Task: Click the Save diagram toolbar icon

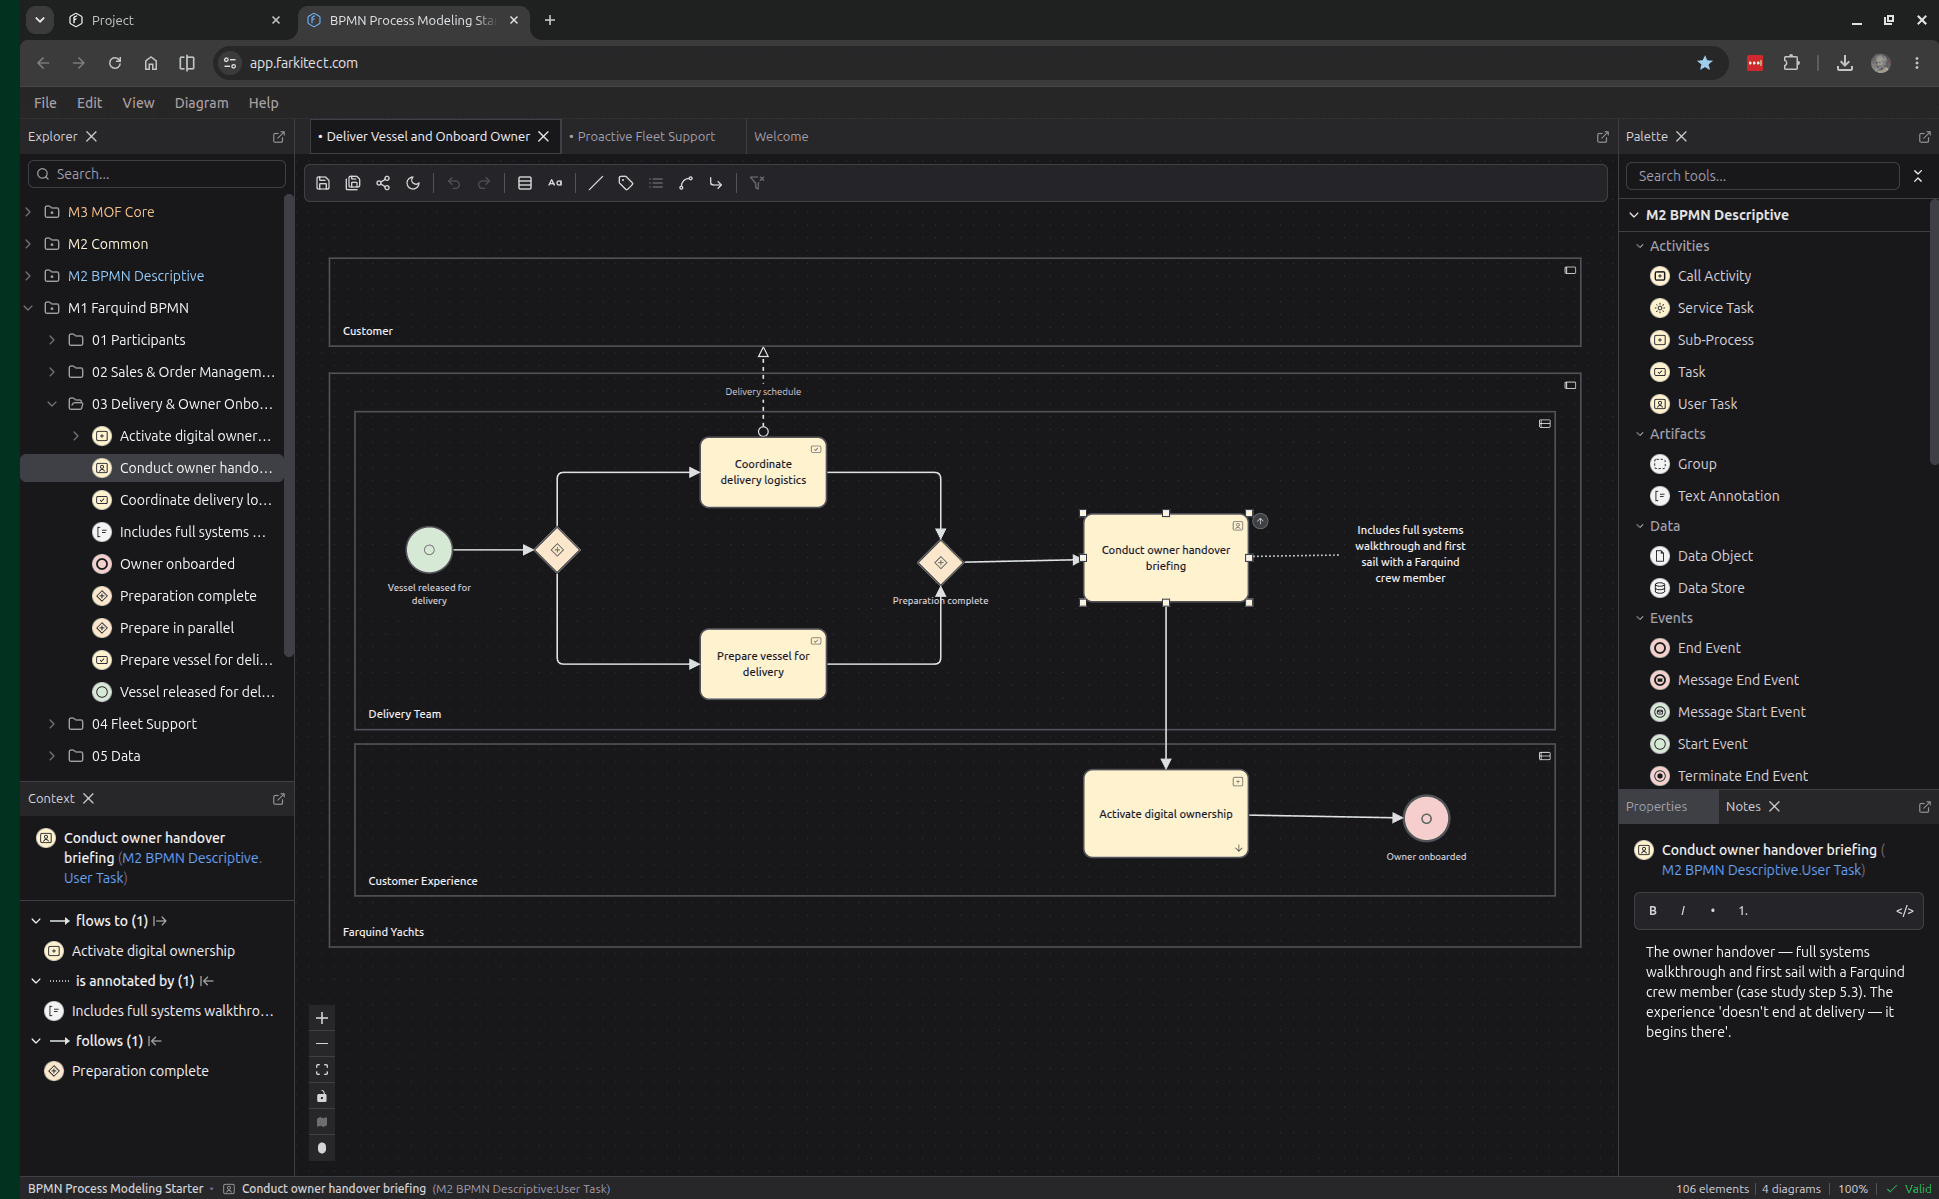Action: click(323, 183)
